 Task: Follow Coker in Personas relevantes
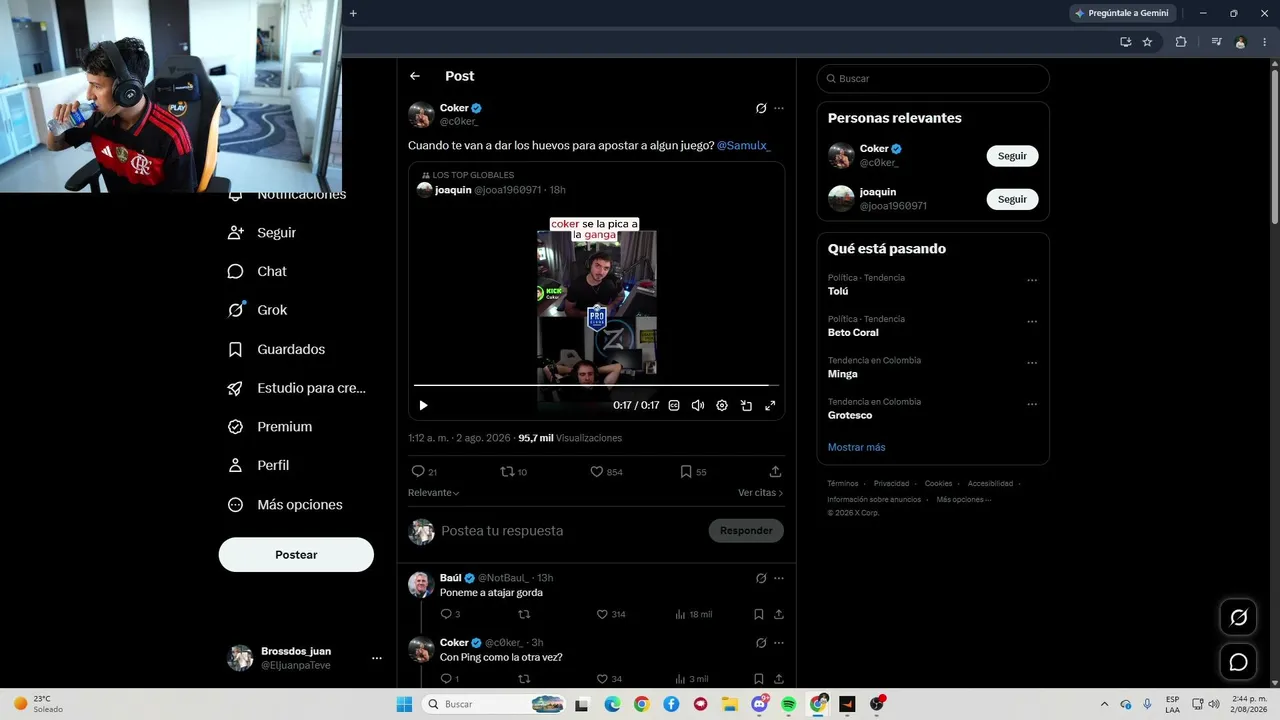[1012, 156]
